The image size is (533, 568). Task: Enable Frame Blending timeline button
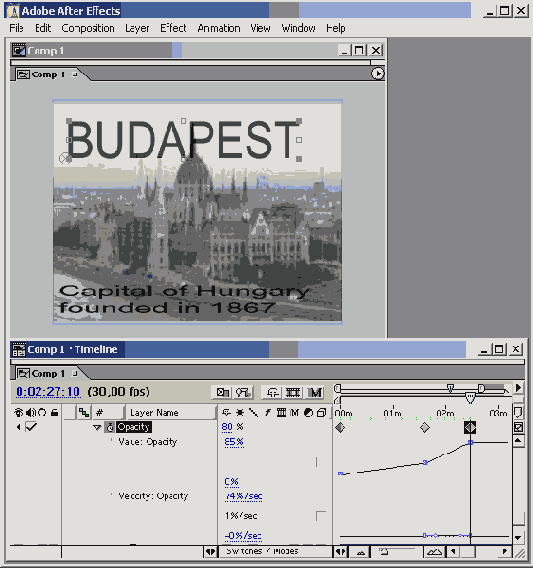[293, 392]
